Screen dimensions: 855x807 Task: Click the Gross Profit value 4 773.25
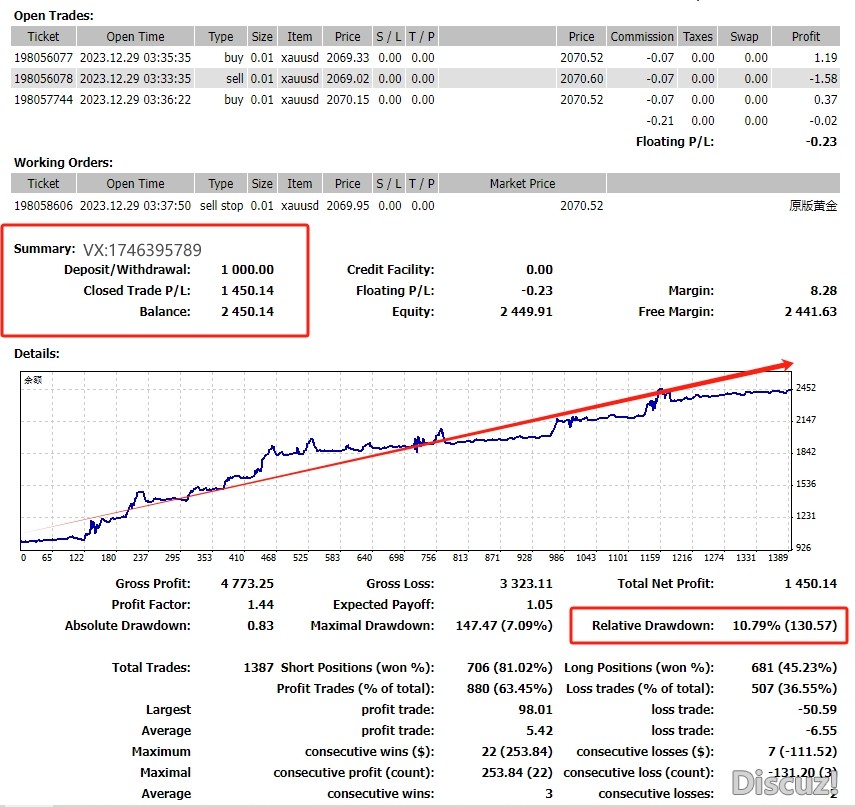[246, 583]
